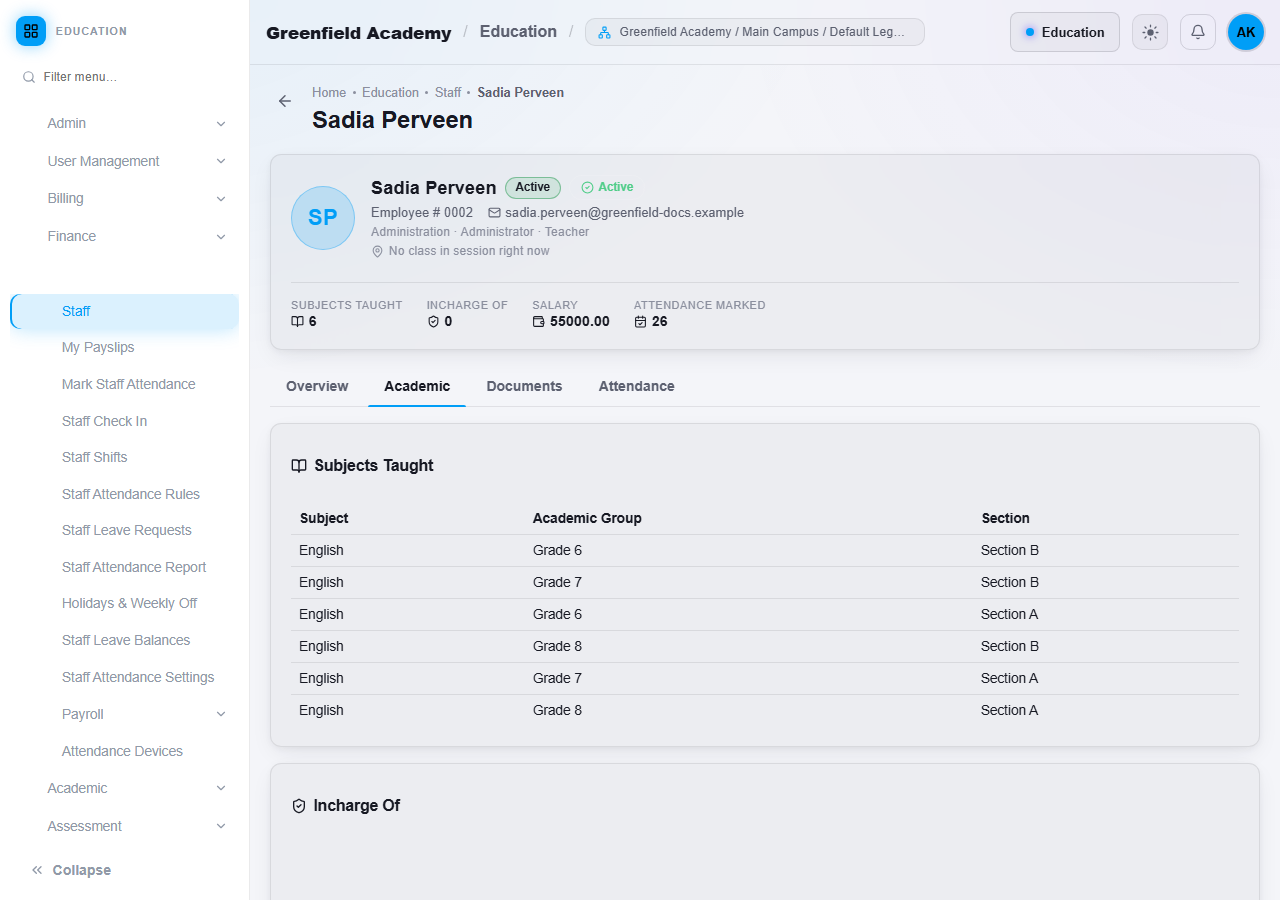Collapse the sidebar menu

click(x=71, y=870)
